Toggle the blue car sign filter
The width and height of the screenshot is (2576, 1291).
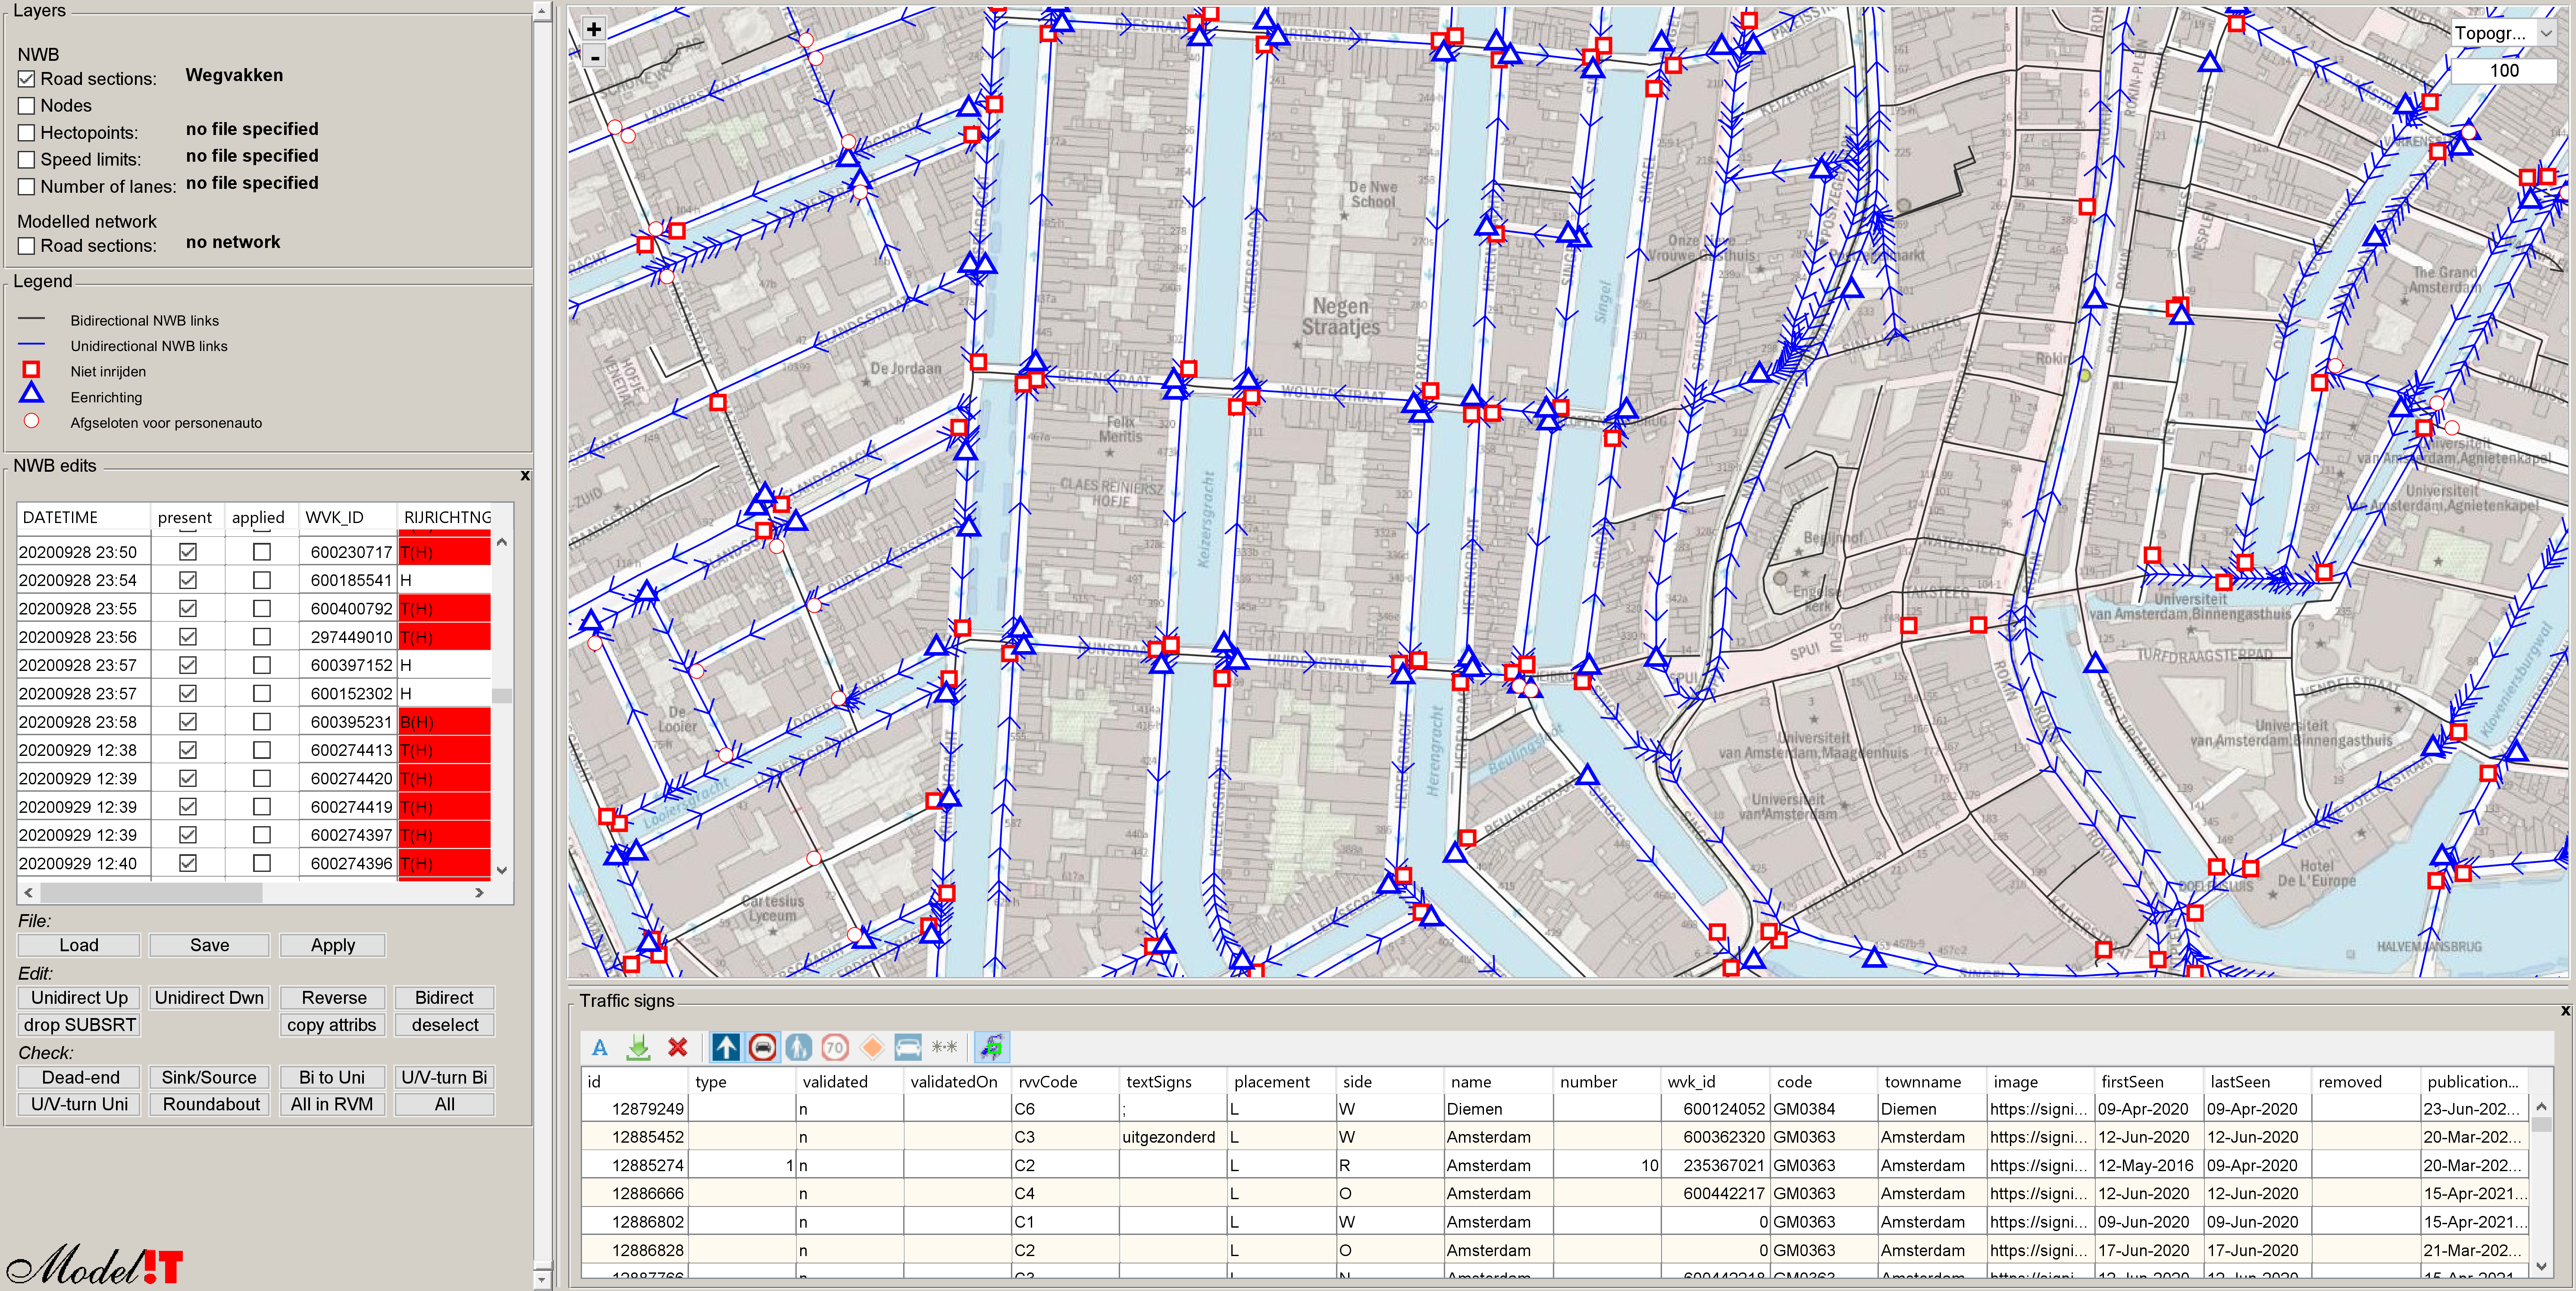(908, 1047)
